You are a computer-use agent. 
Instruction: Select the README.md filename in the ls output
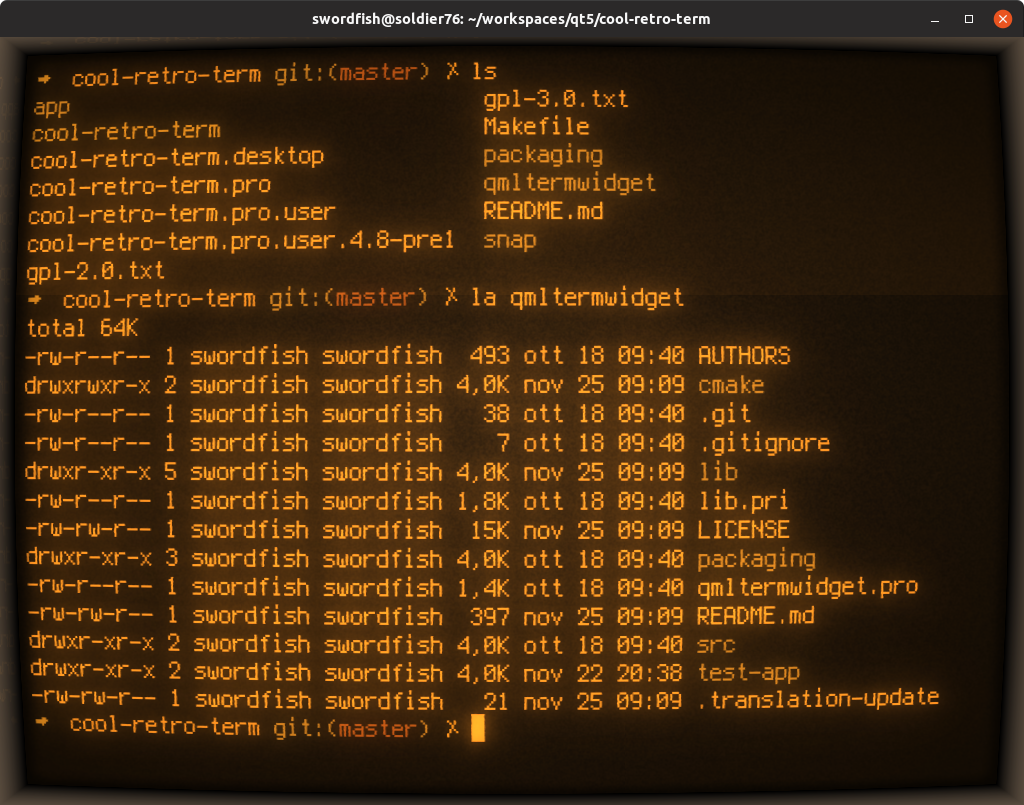(545, 211)
